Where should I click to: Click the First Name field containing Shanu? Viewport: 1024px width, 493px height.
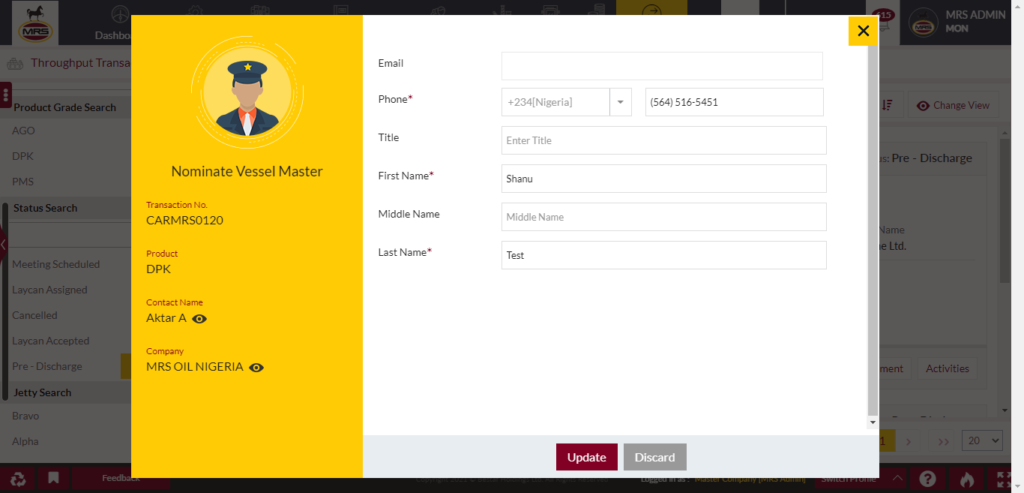point(664,178)
